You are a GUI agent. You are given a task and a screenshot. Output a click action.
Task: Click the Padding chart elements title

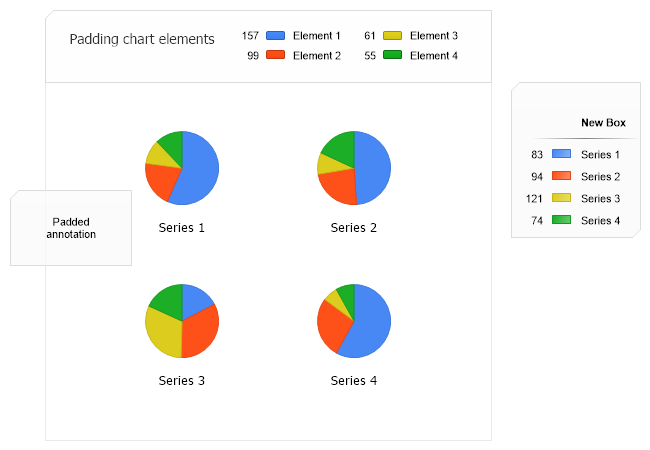pyautogui.click(x=142, y=40)
